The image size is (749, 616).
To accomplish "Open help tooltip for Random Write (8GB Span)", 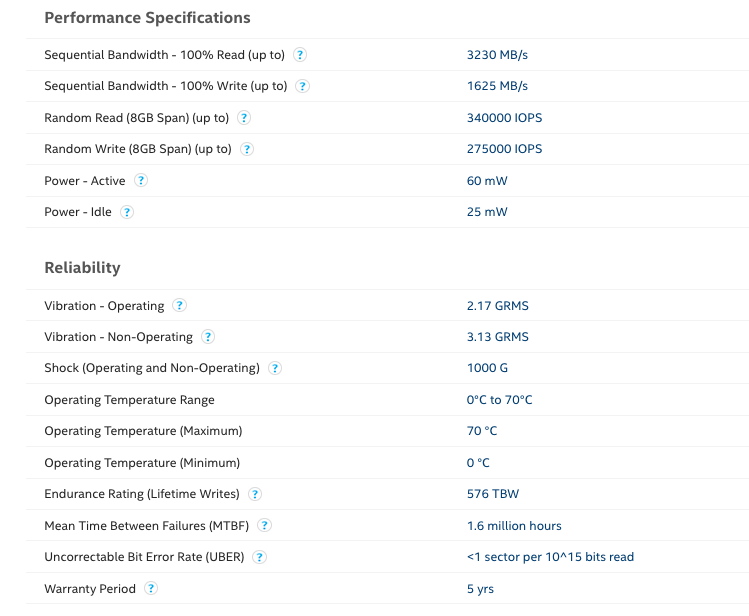I will click(247, 149).
